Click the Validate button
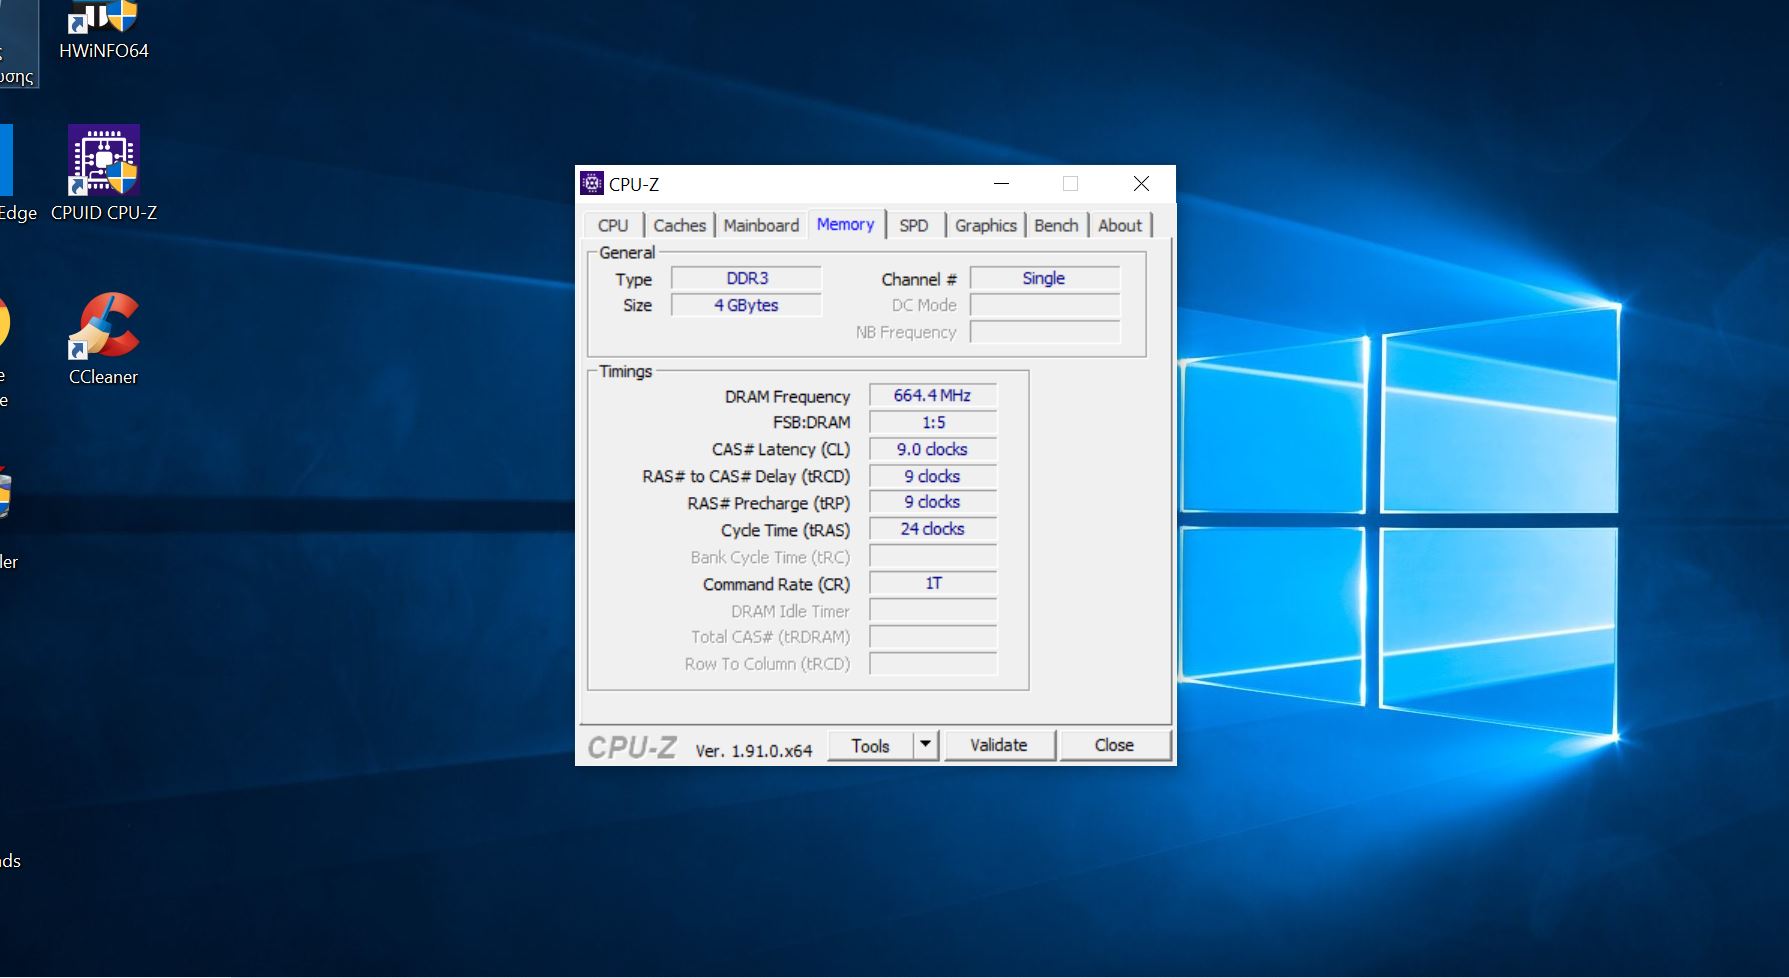This screenshot has width=1789, height=978. [x=999, y=745]
